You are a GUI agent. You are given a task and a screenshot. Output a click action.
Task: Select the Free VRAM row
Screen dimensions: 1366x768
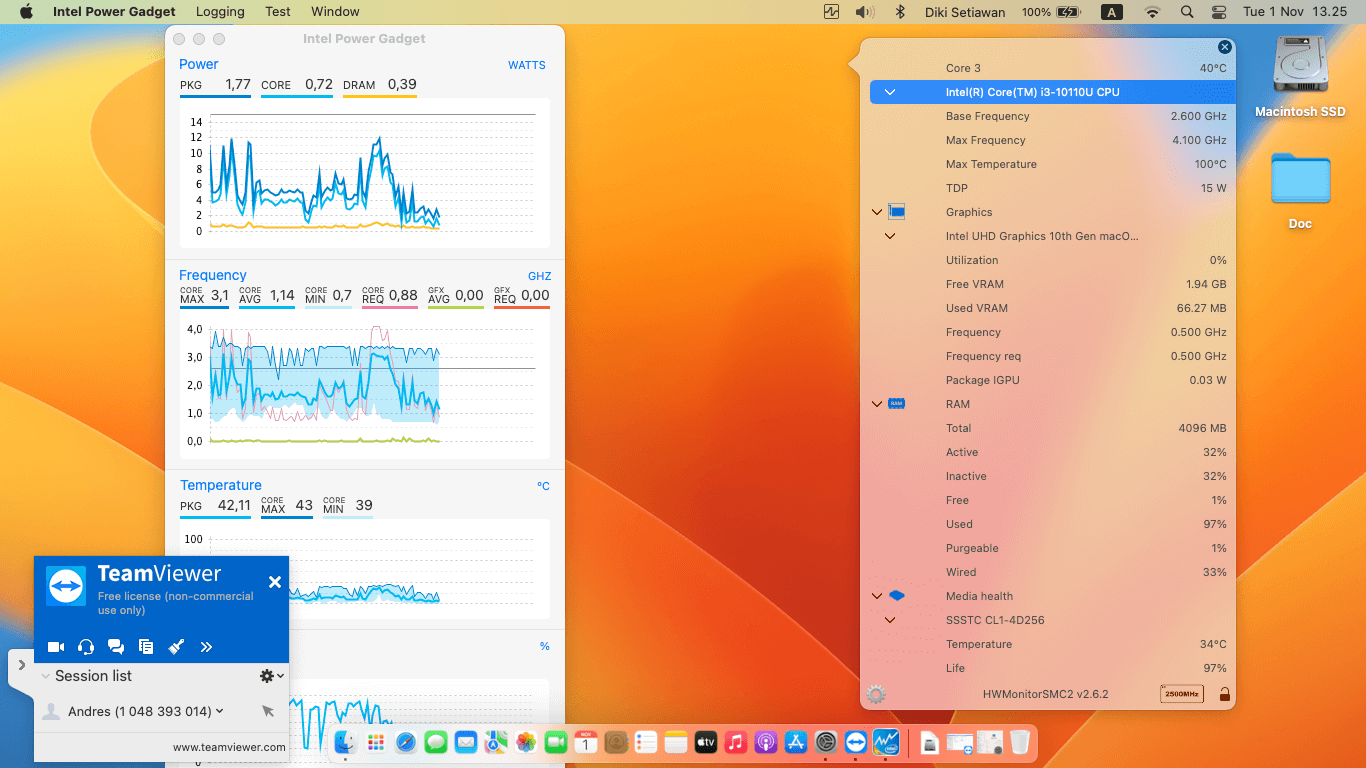[1048, 284]
